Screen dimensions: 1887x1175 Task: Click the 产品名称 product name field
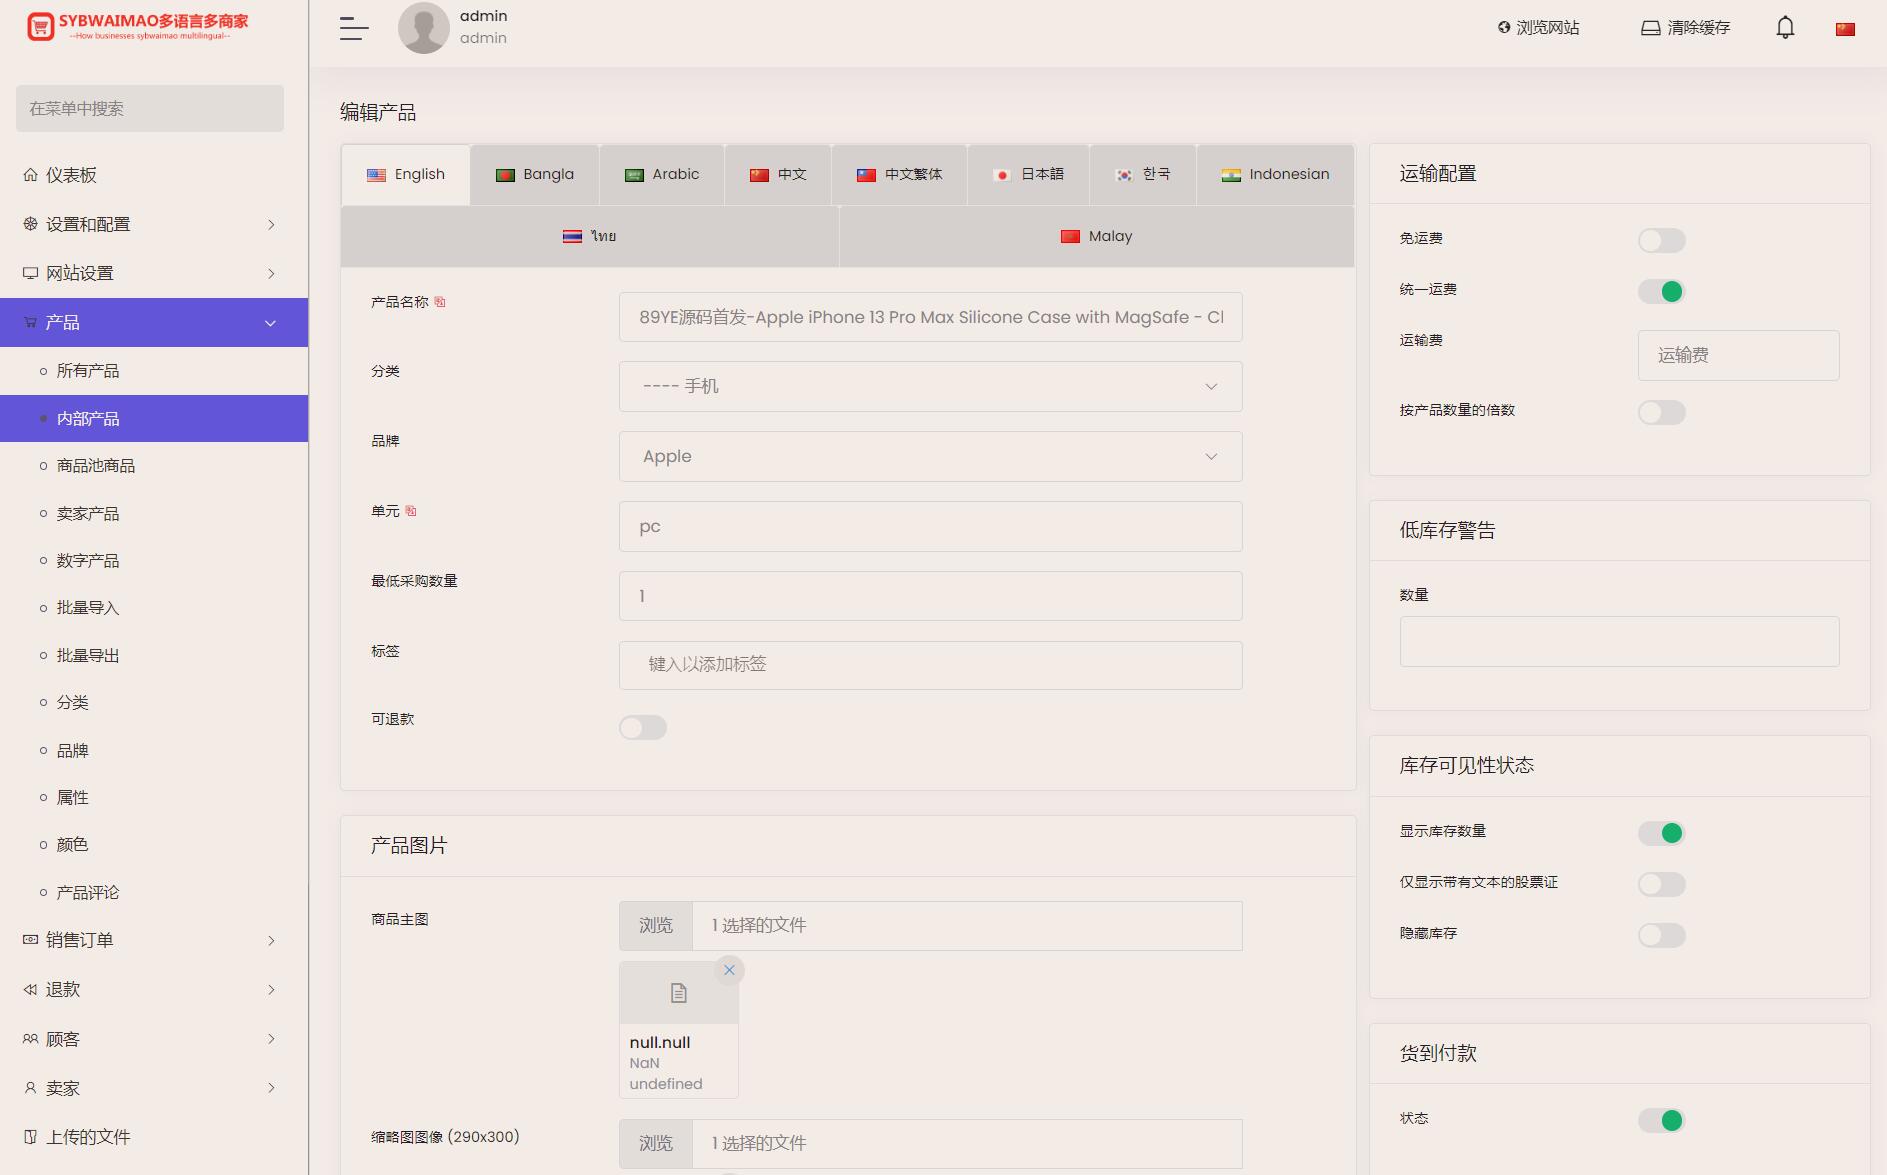(930, 317)
